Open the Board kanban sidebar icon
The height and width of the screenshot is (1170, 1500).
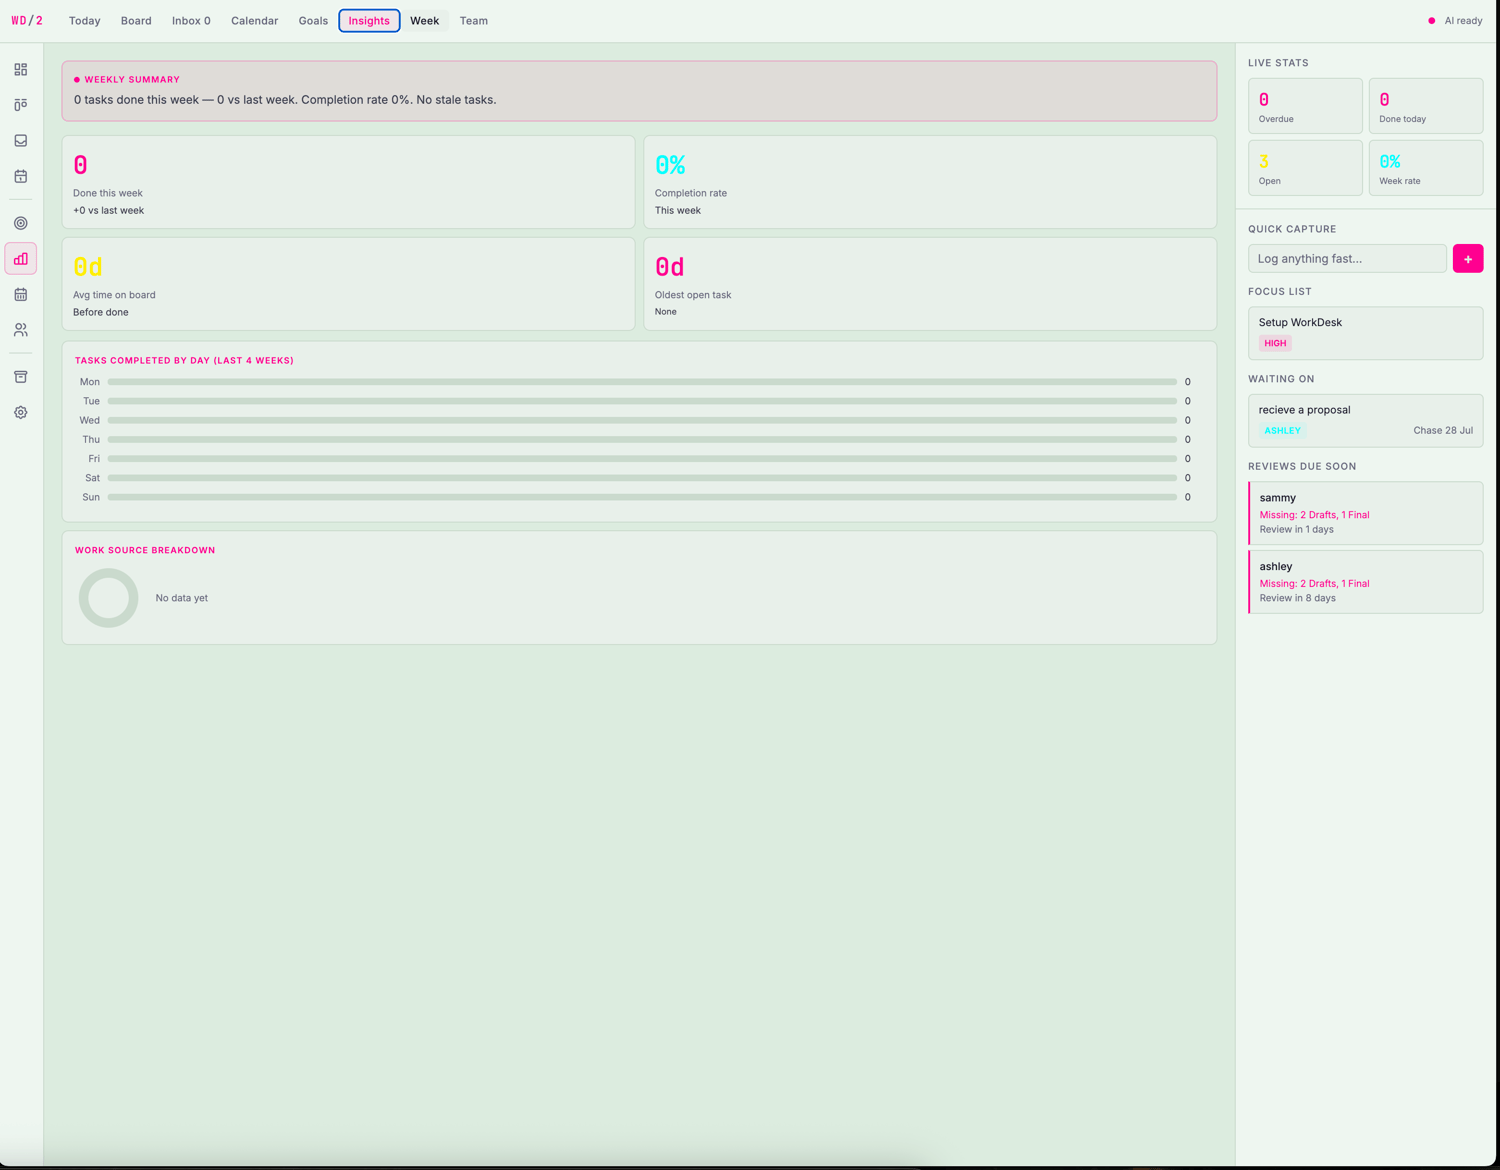coord(21,105)
